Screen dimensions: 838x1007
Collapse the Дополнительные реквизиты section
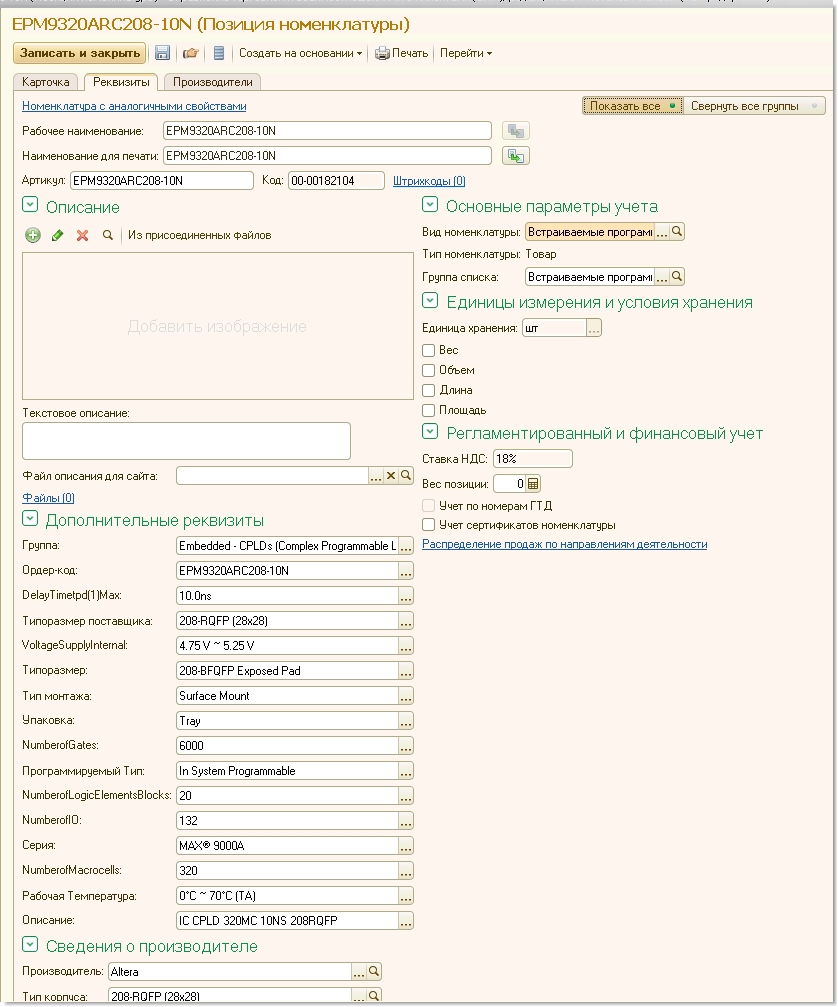[30, 519]
